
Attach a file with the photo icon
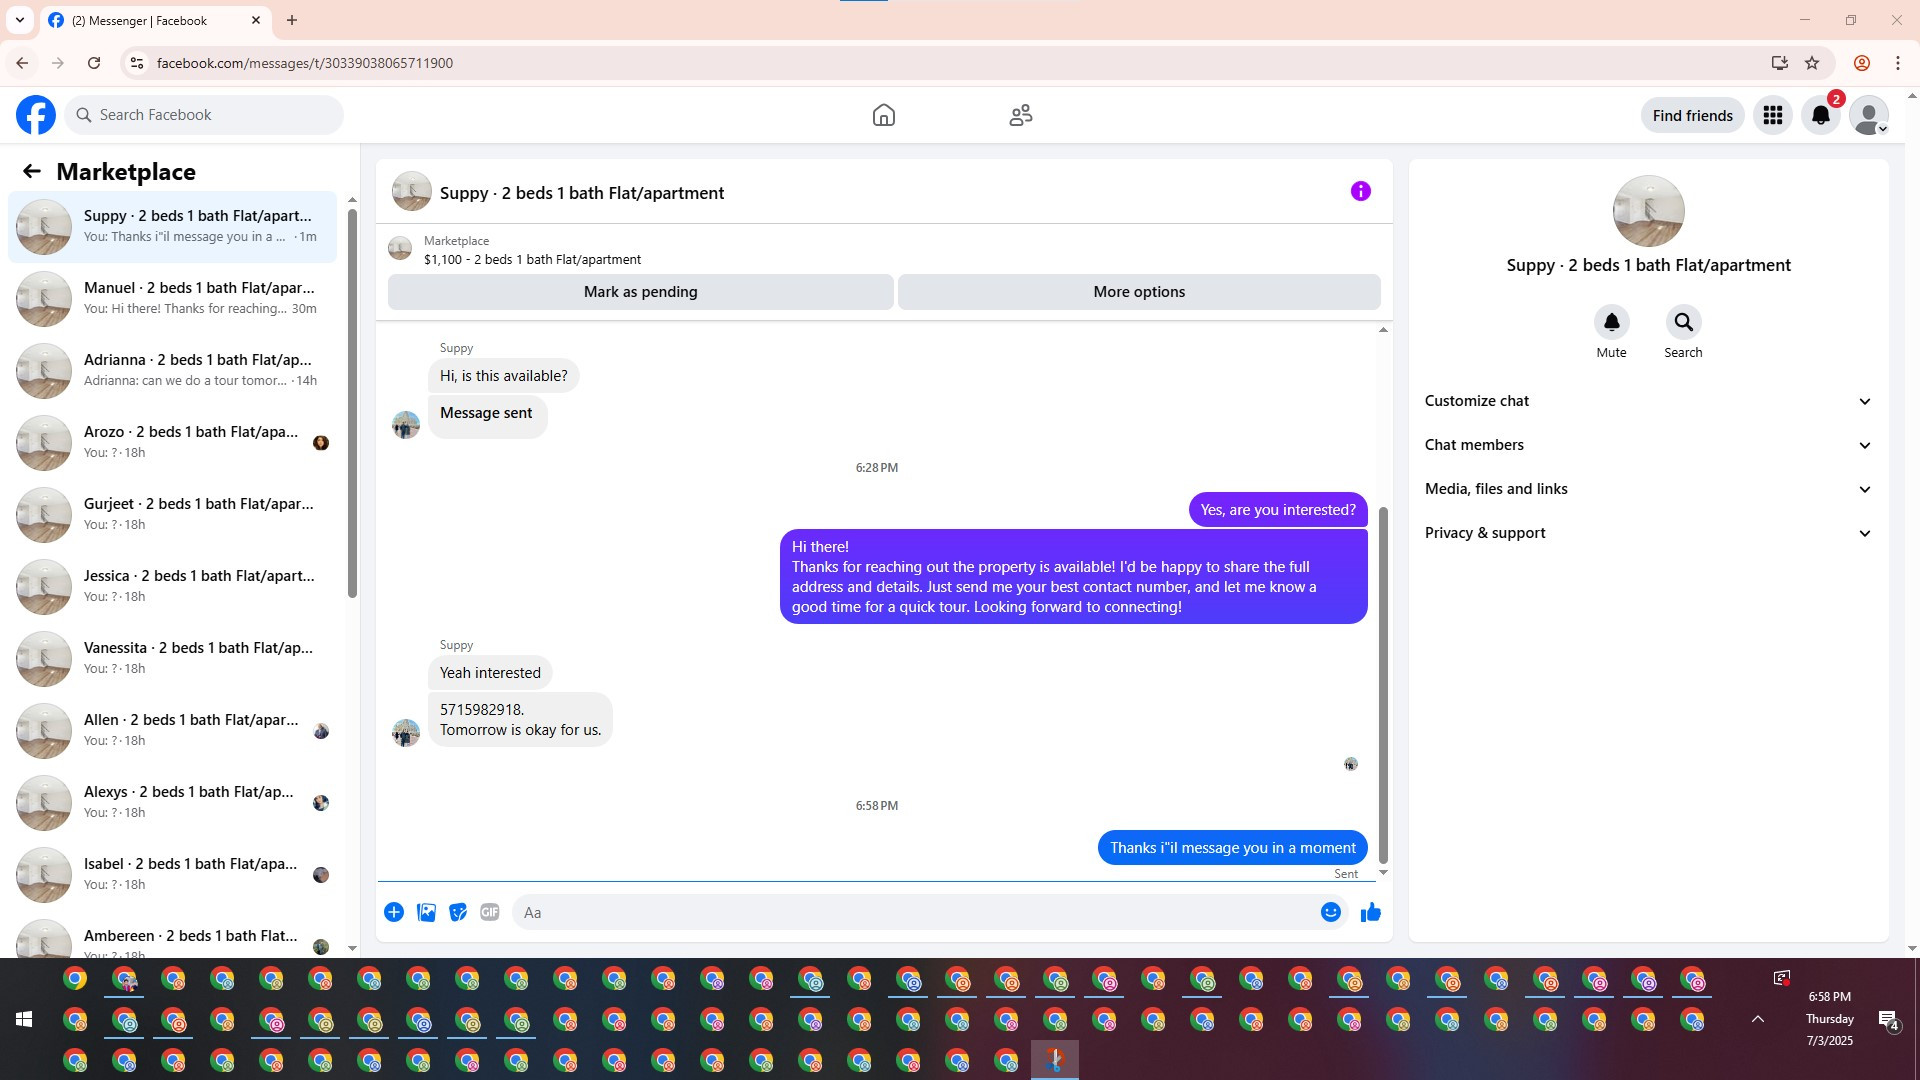tap(426, 912)
